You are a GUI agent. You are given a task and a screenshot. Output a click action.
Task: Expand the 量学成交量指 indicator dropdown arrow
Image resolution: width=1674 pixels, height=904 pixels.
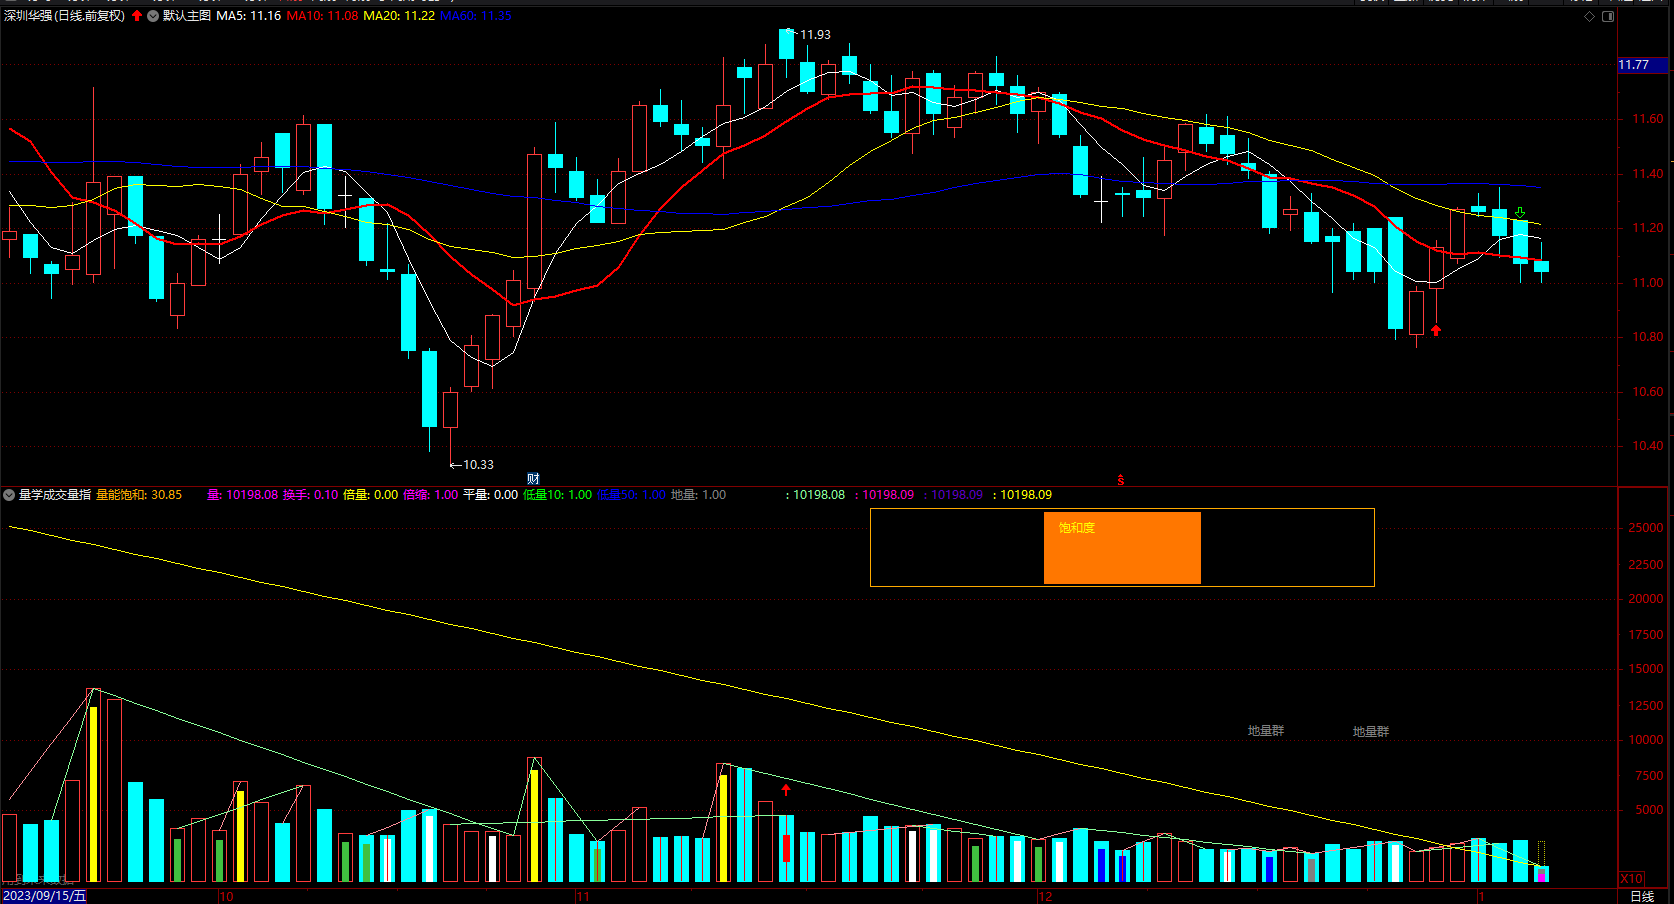[x=9, y=495]
